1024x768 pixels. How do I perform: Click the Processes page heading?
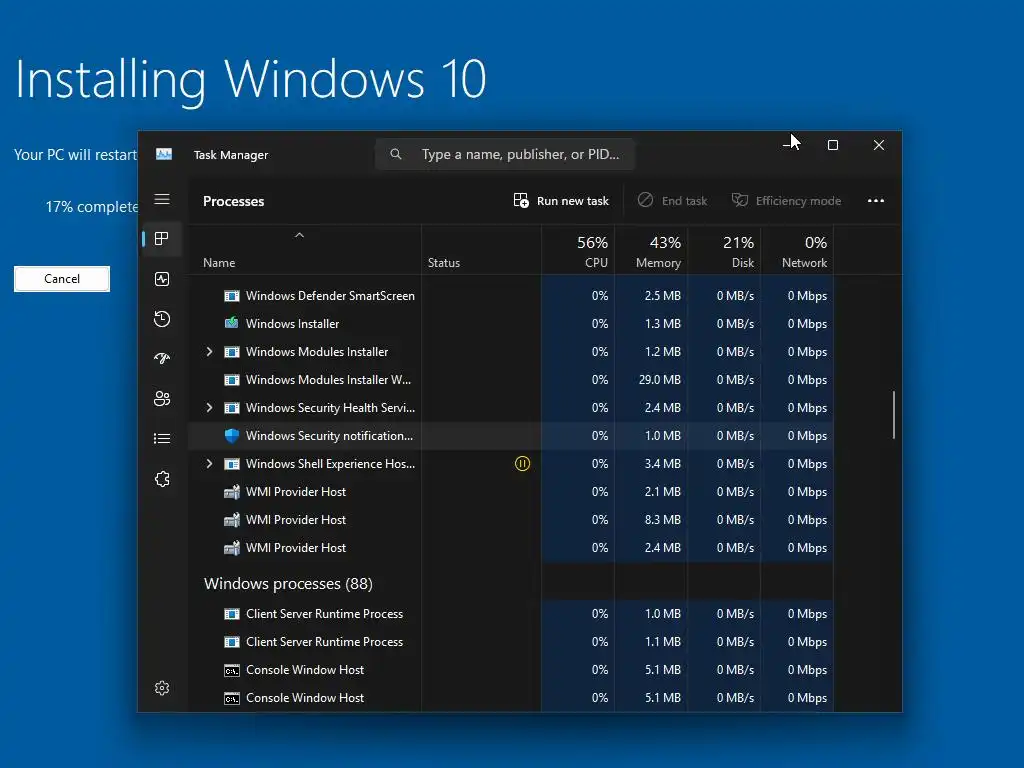pyautogui.click(x=233, y=201)
